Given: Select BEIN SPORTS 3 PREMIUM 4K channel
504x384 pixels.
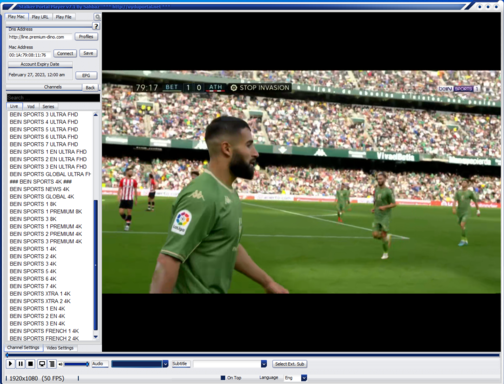Looking at the screenshot, I should pyautogui.click(x=46, y=241).
